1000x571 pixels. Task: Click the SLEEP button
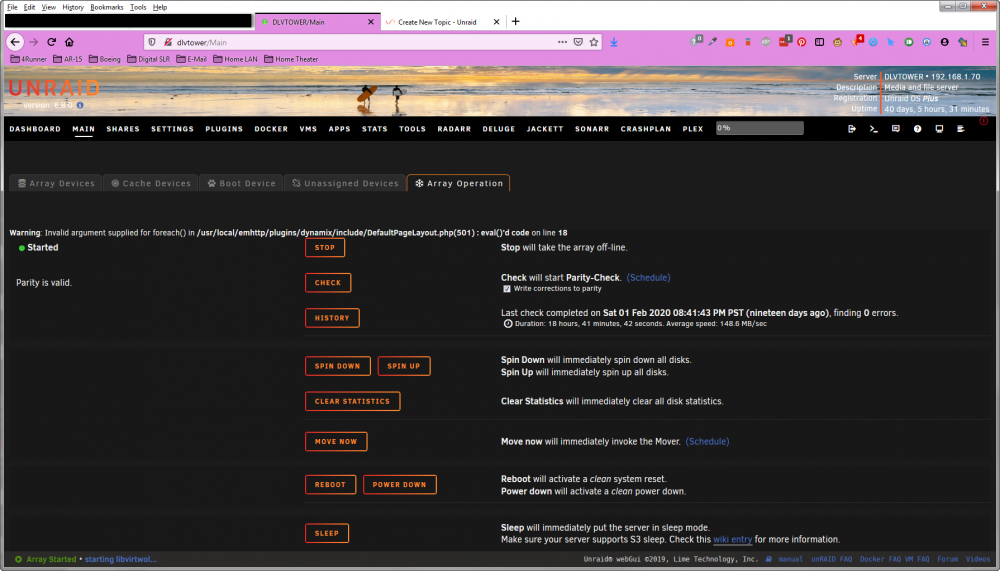(x=327, y=533)
